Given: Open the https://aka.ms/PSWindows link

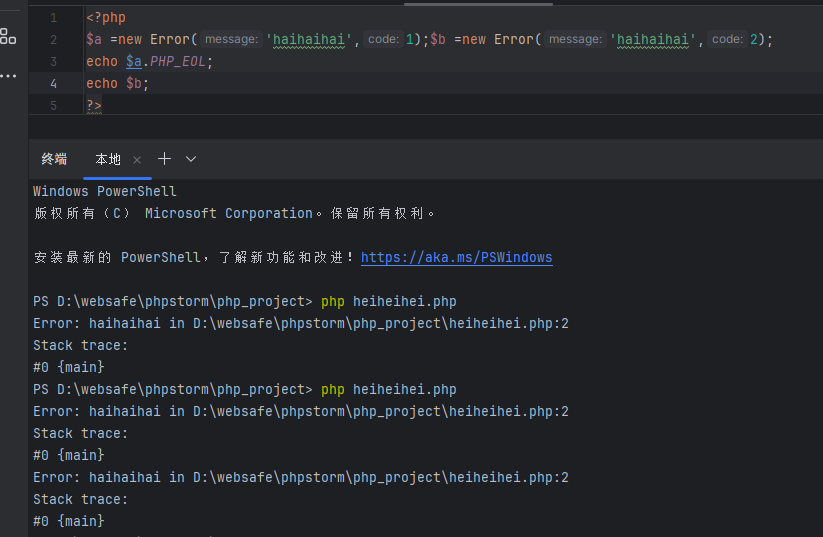Looking at the screenshot, I should tap(456, 257).
